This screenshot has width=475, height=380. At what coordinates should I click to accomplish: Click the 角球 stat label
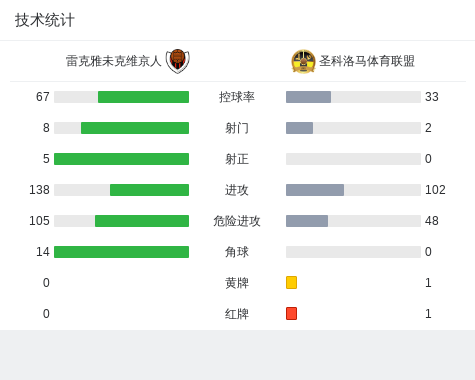point(237,252)
